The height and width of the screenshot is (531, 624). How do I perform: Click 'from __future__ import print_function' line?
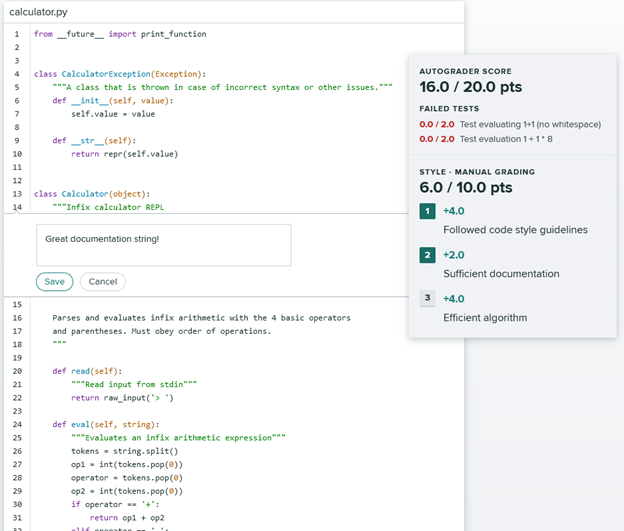point(120,34)
